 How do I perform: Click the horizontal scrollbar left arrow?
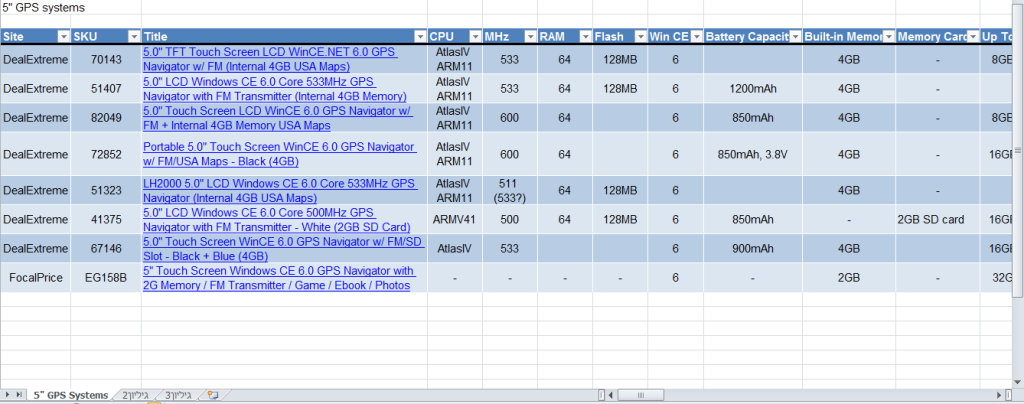pyautogui.click(x=611, y=396)
